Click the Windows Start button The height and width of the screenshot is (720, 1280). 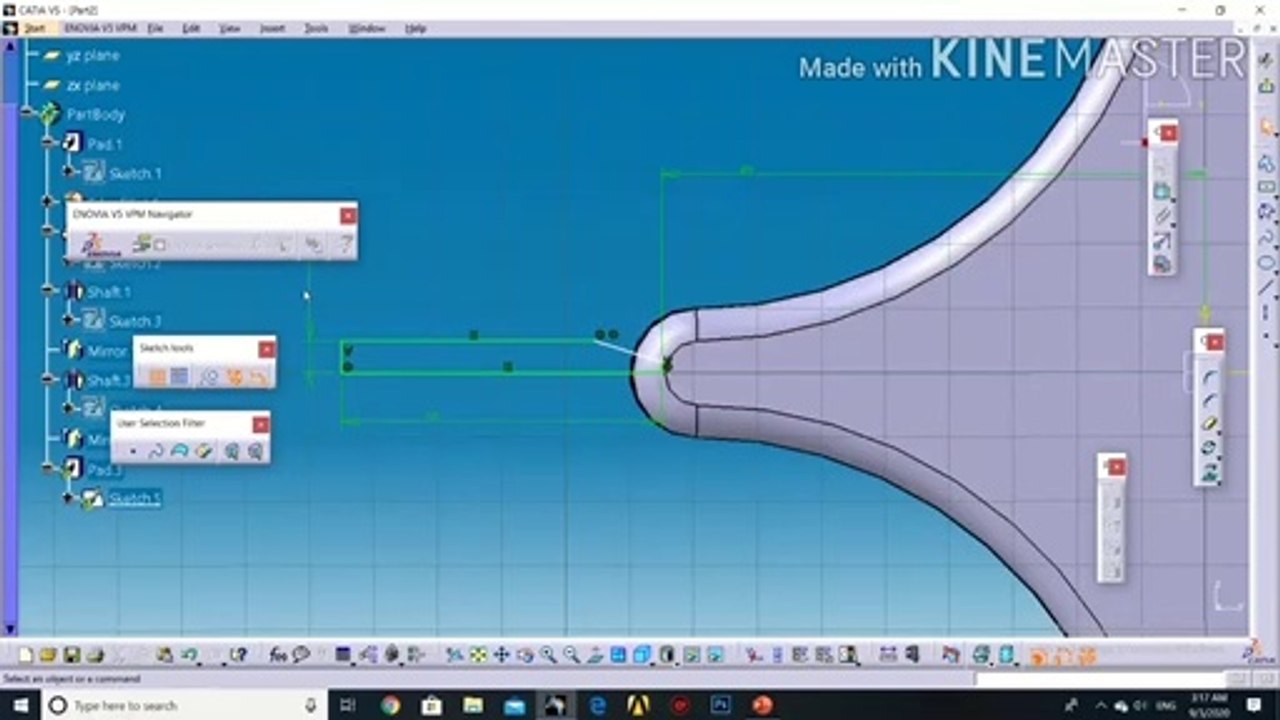click(x=21, y=705)
